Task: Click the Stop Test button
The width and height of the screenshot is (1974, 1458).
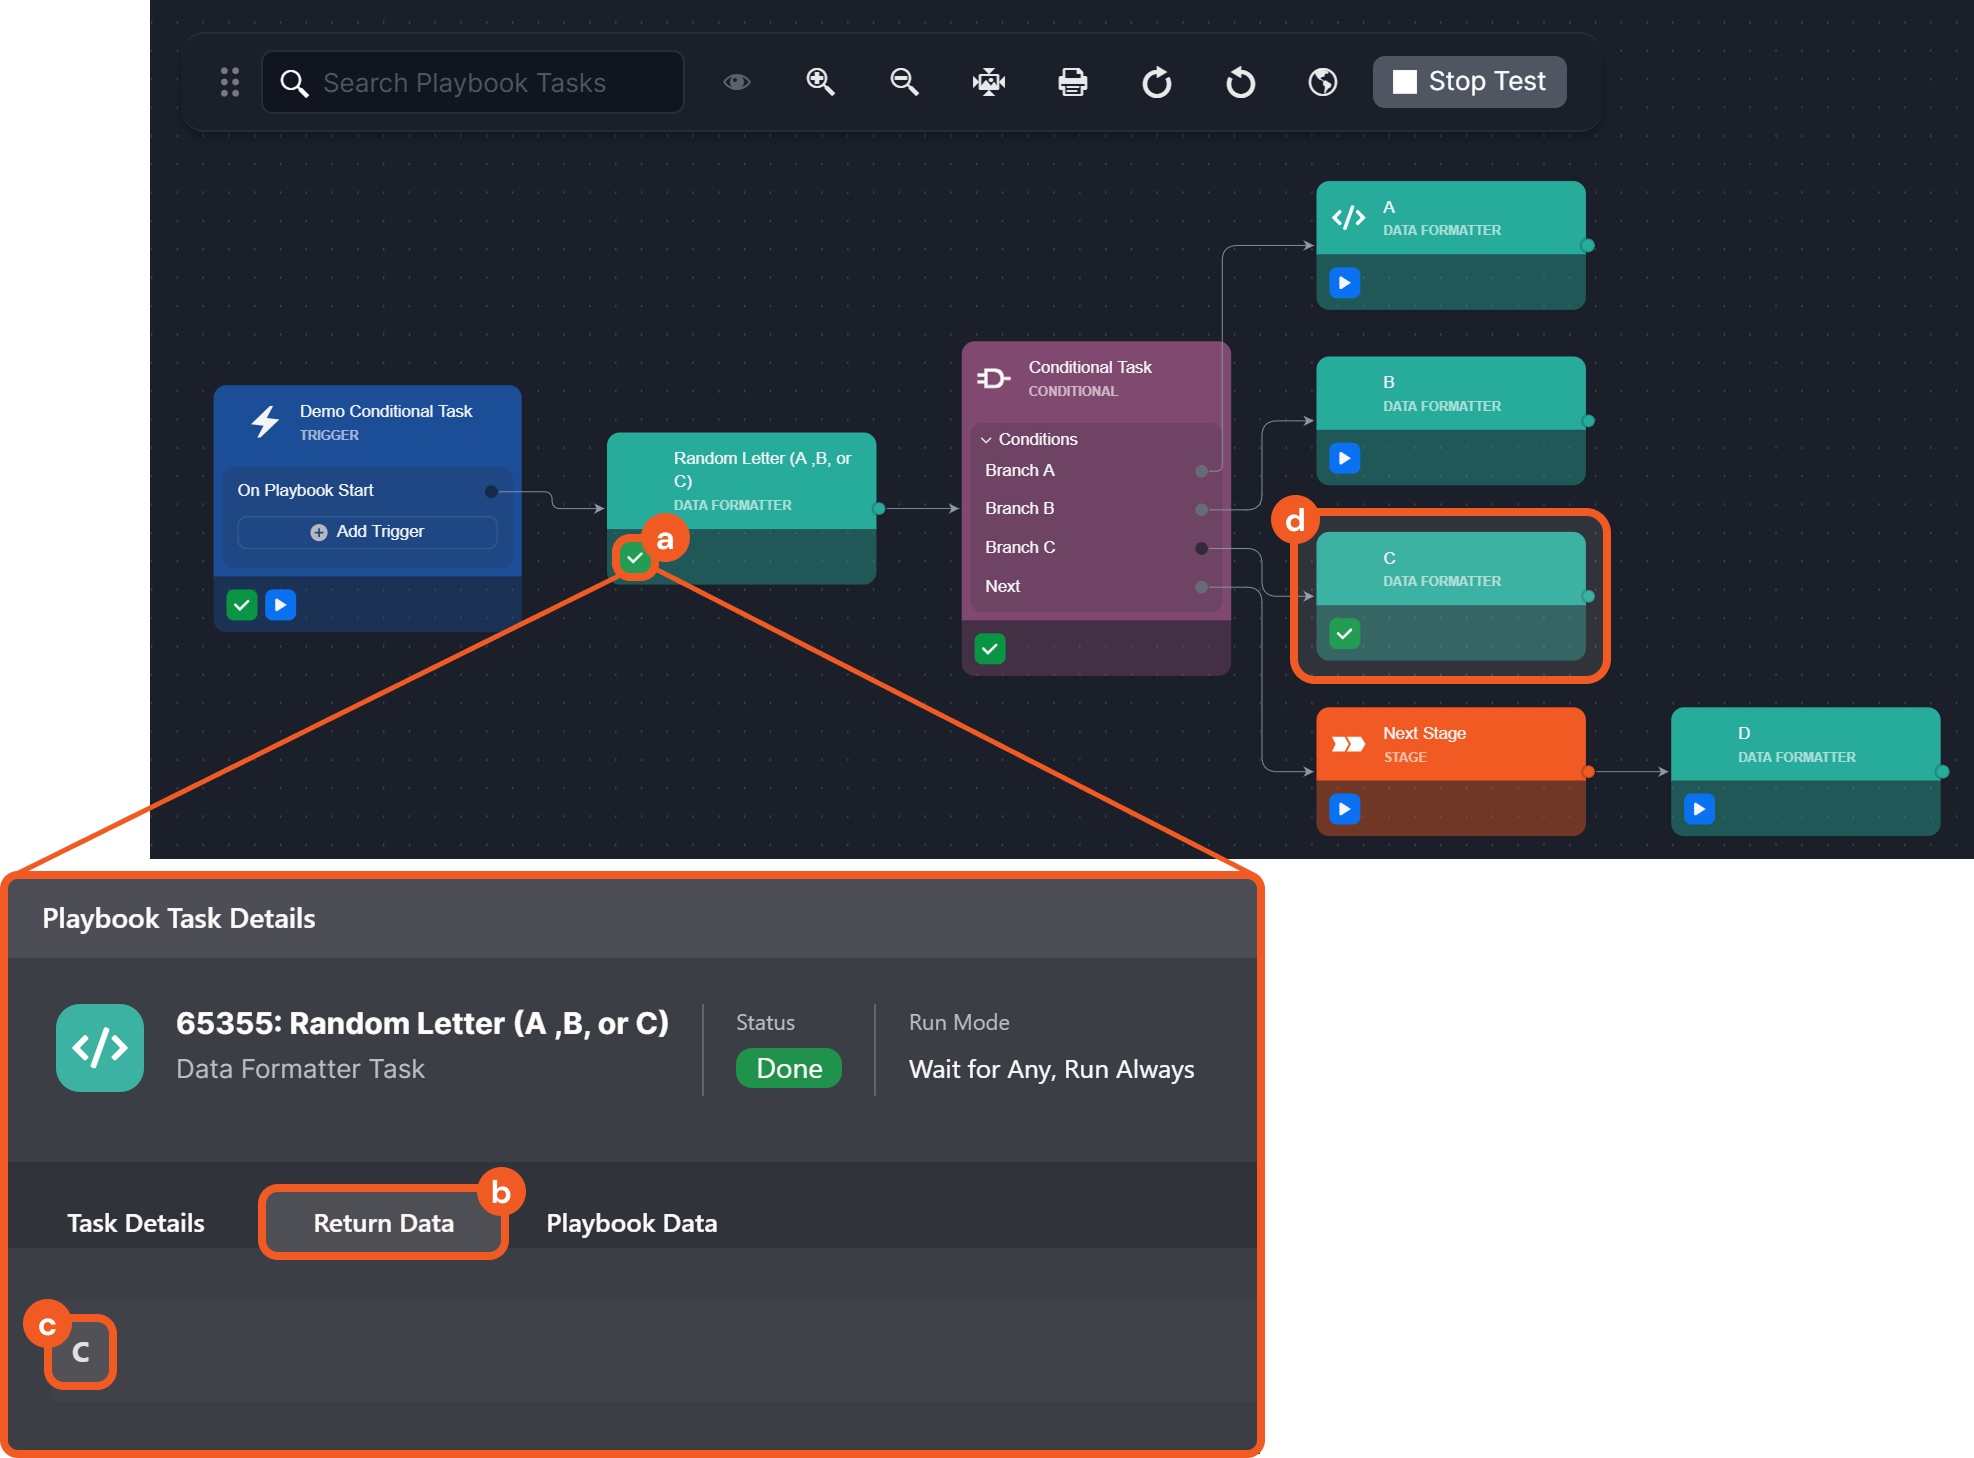Action: [x=1469, y=82]
